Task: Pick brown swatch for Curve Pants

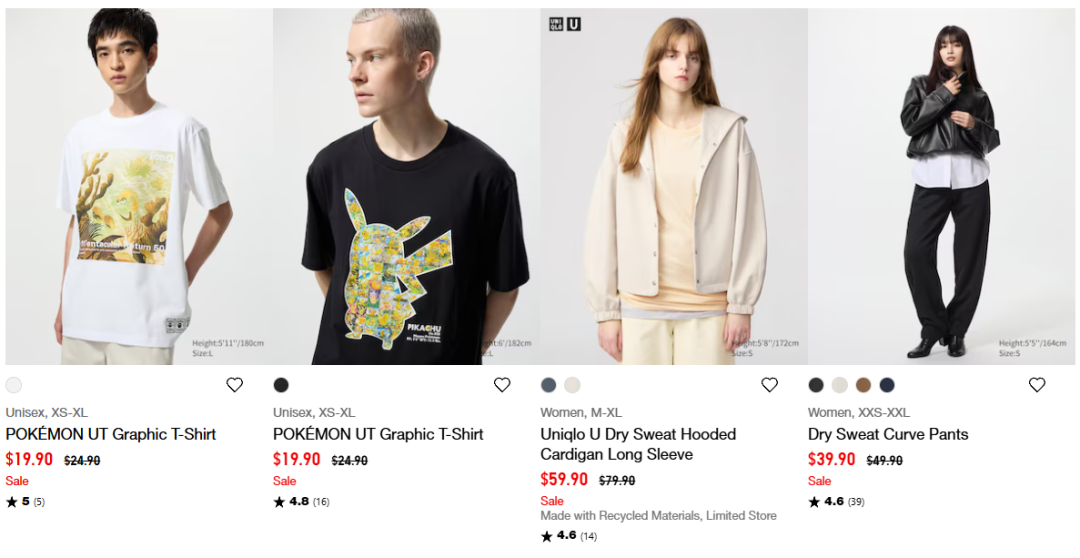Action: 864,385
